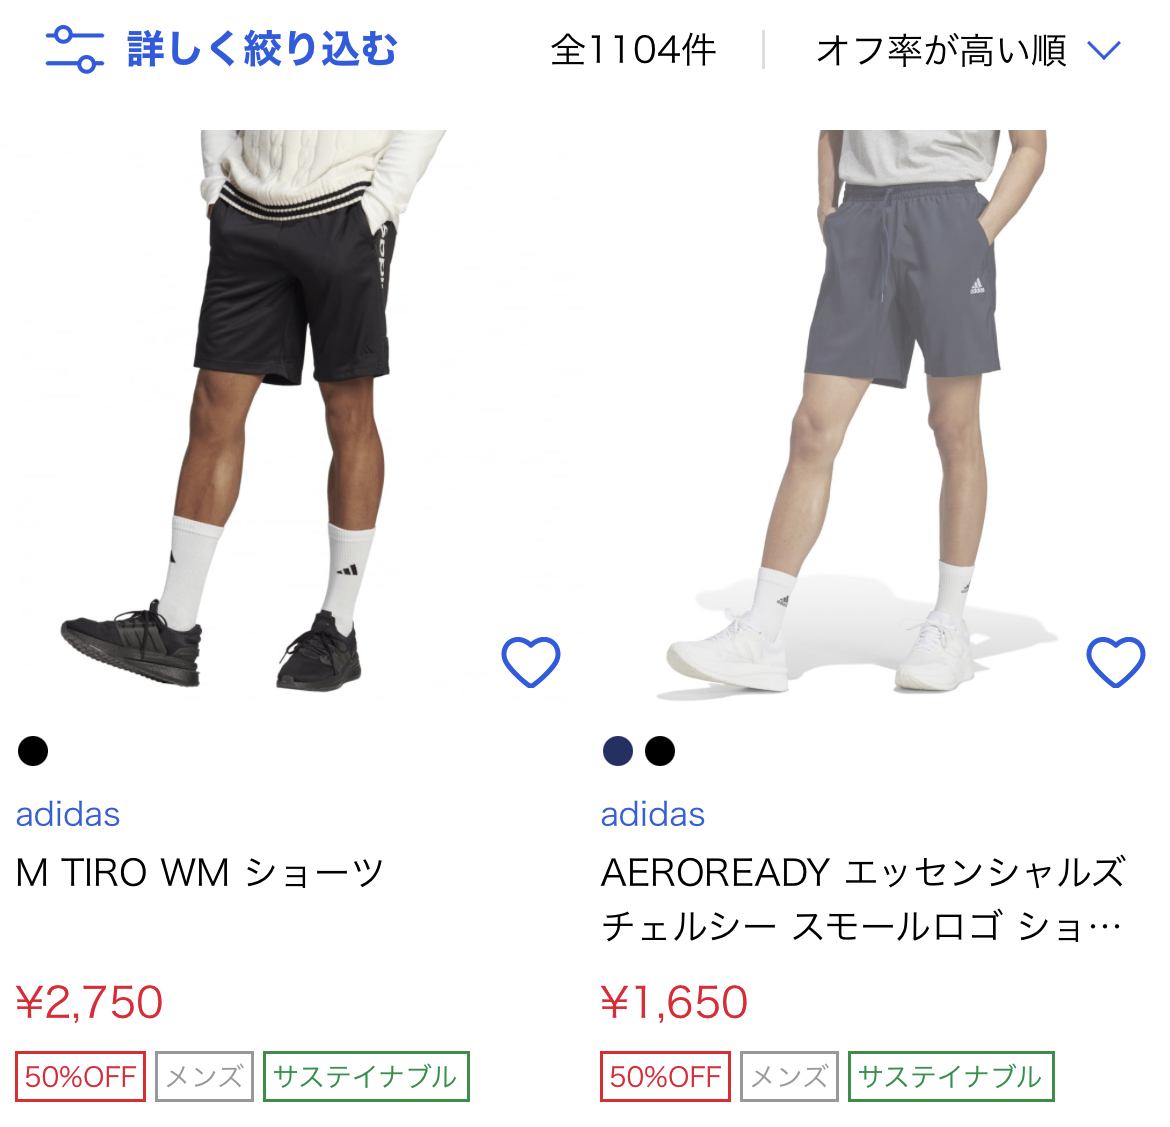
Task: Click the 50%OFF tag under ¥2,750
Action: tap(81, 1076)
